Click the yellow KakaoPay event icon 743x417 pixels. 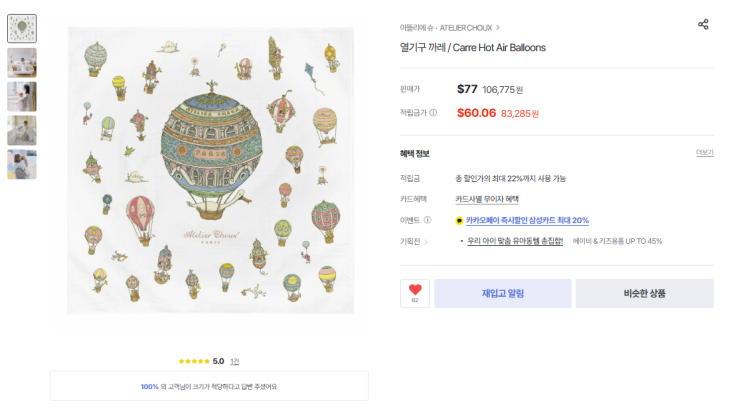tap(459, 220)
